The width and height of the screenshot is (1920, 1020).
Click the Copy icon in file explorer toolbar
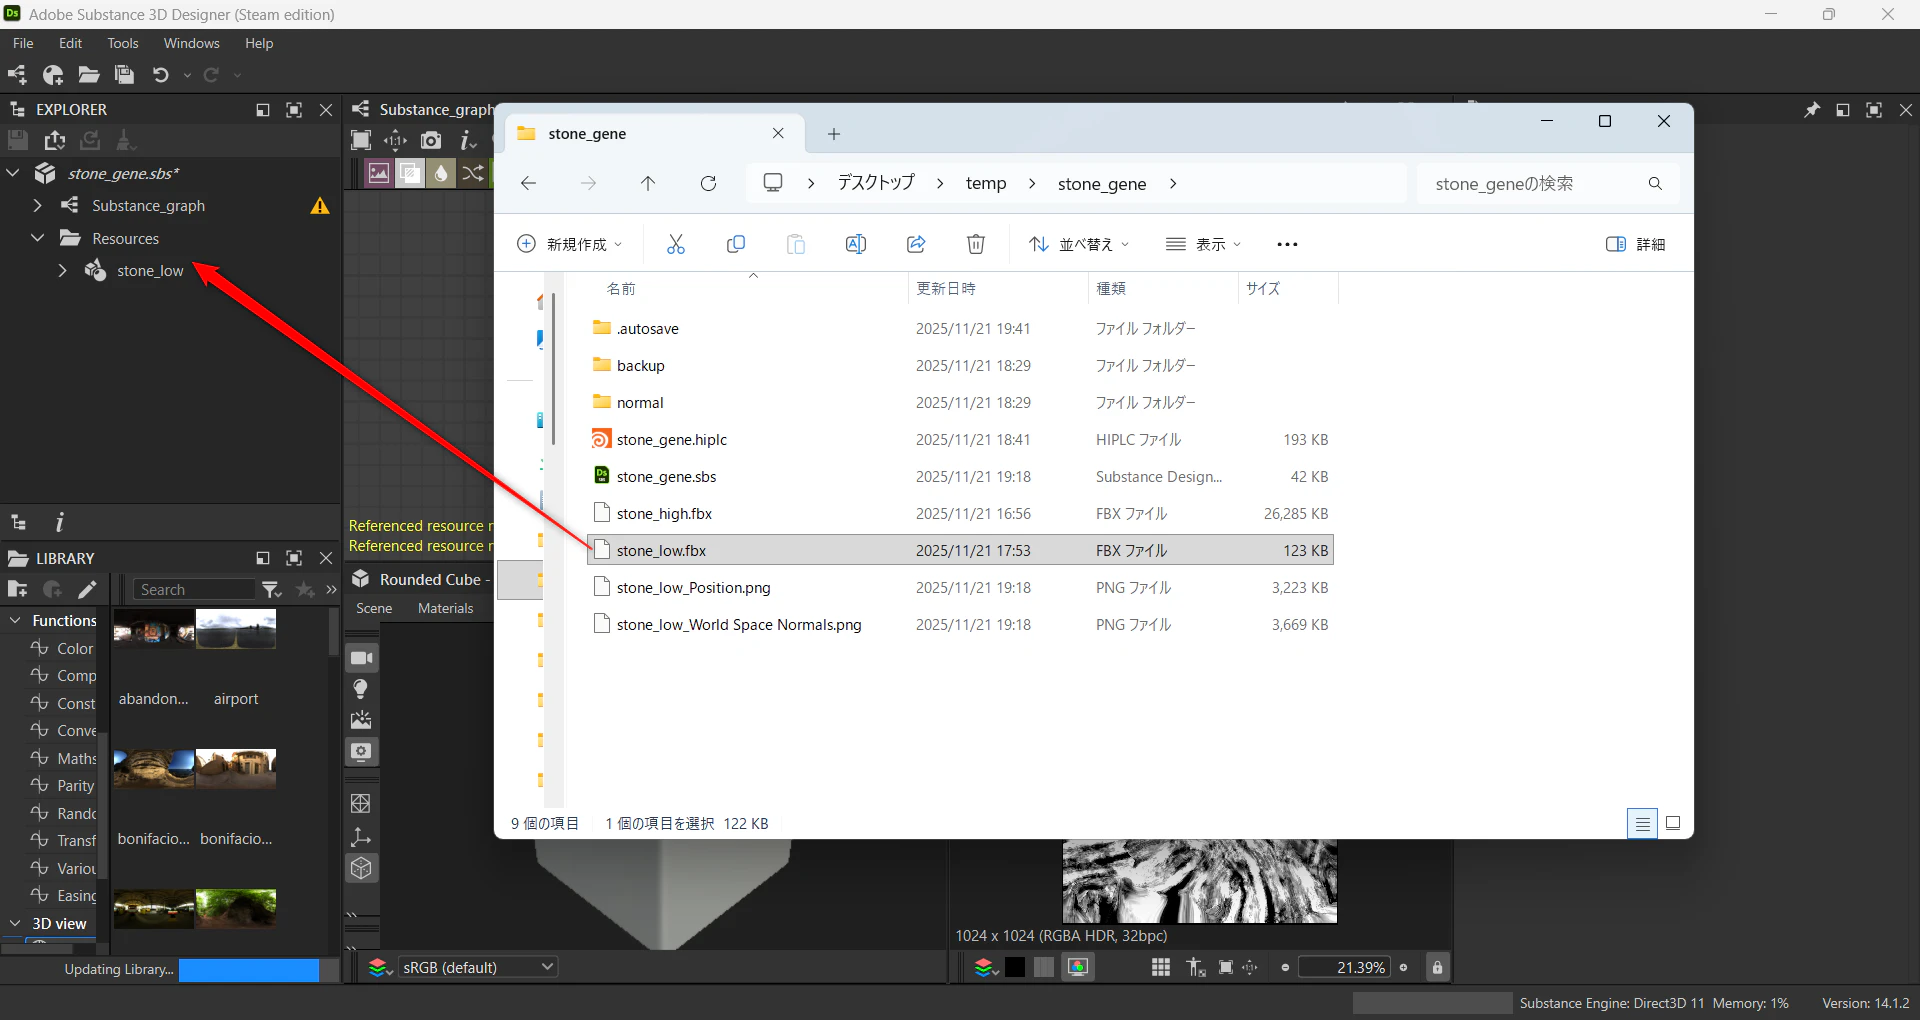736,244
